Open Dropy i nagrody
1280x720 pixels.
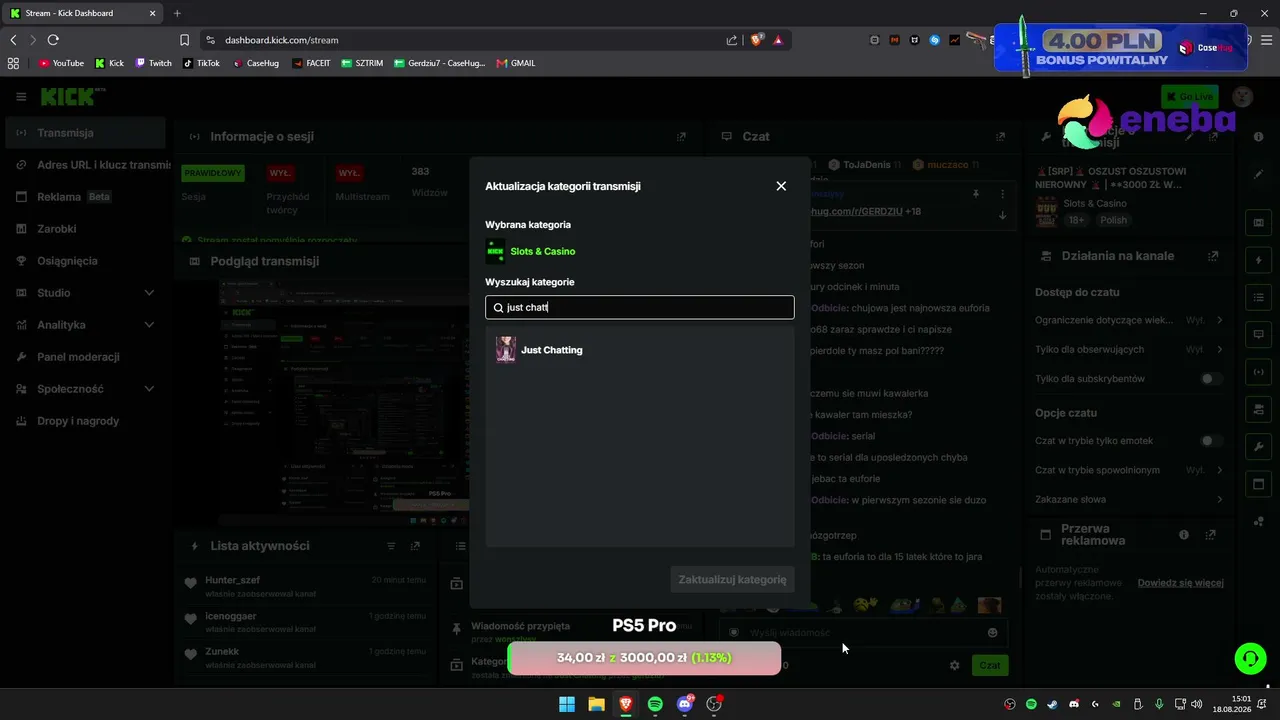click(85, 421)
